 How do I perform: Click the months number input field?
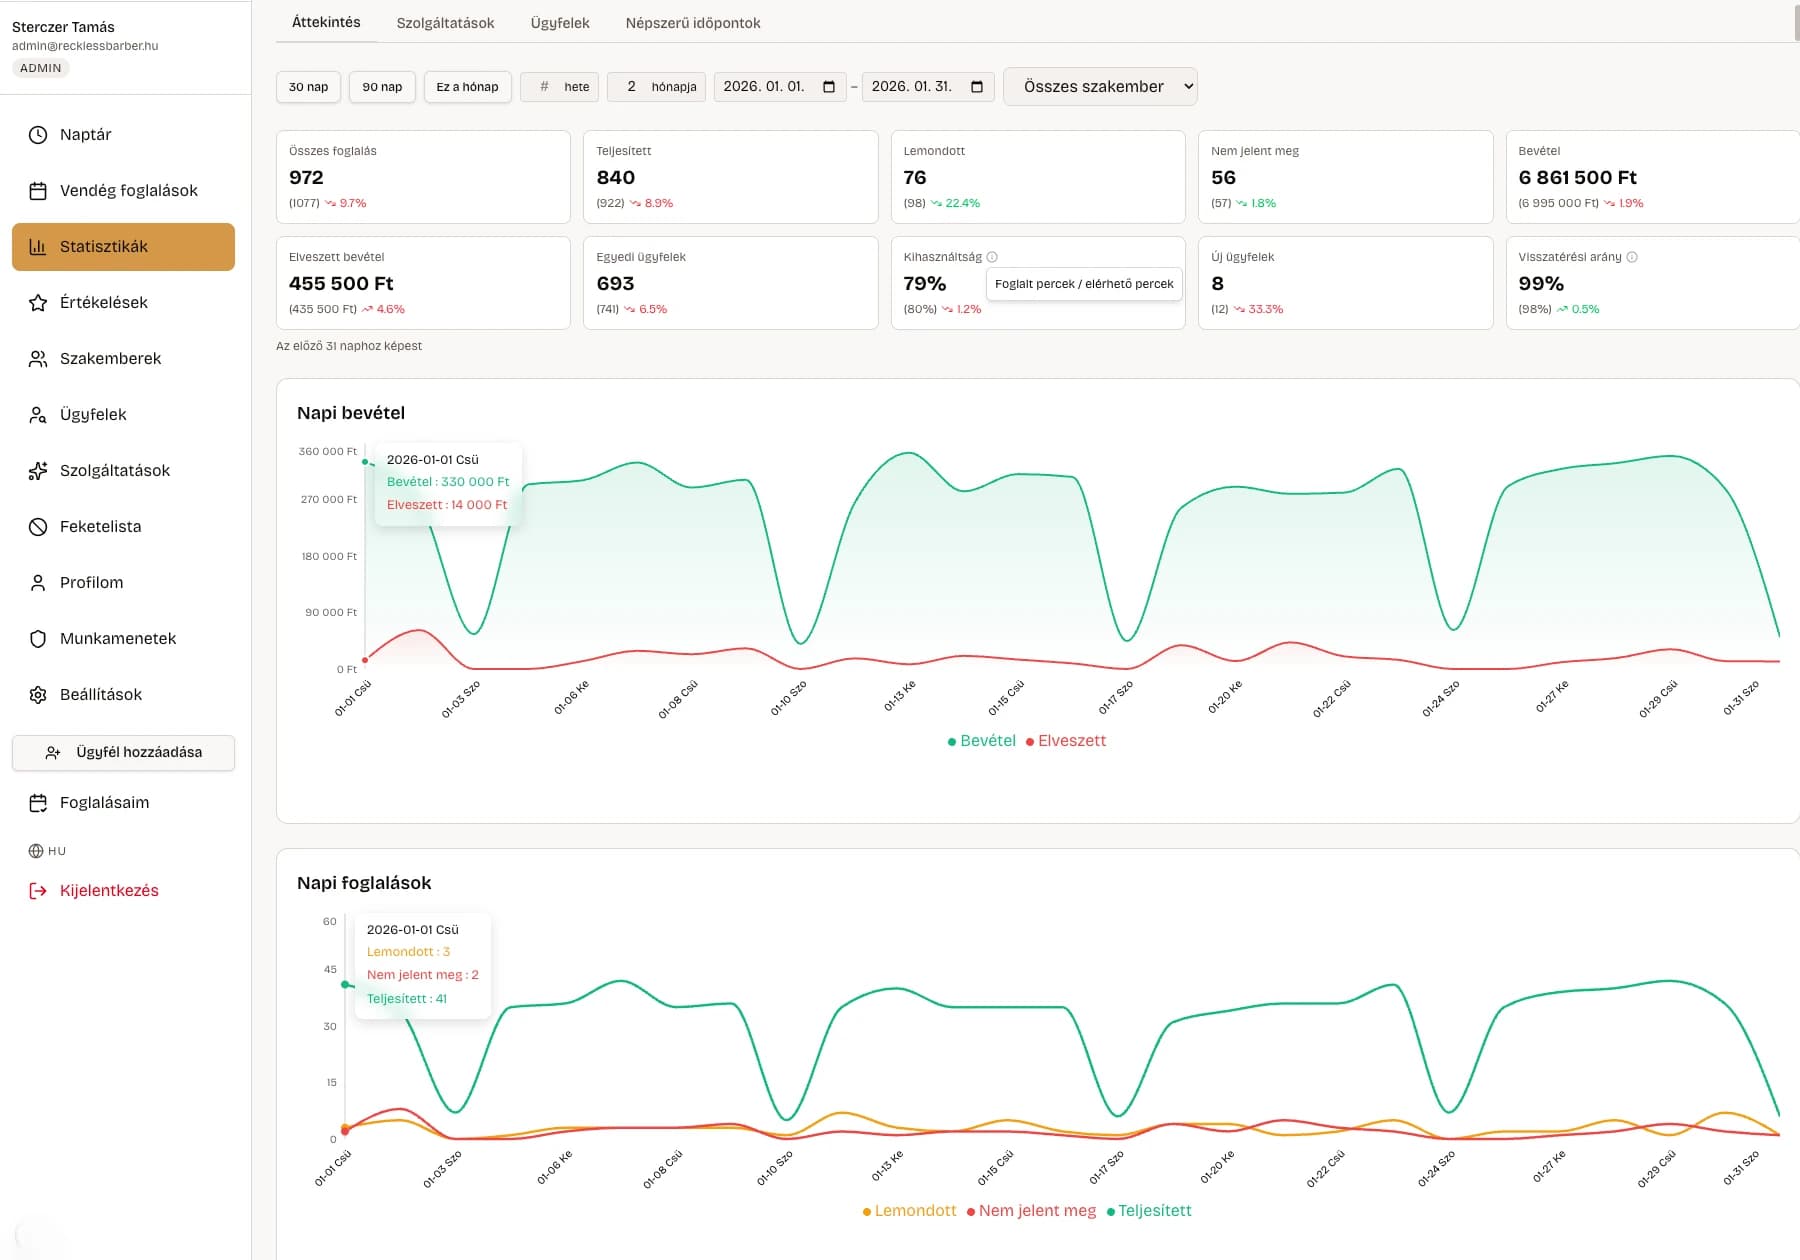(631, 87)
